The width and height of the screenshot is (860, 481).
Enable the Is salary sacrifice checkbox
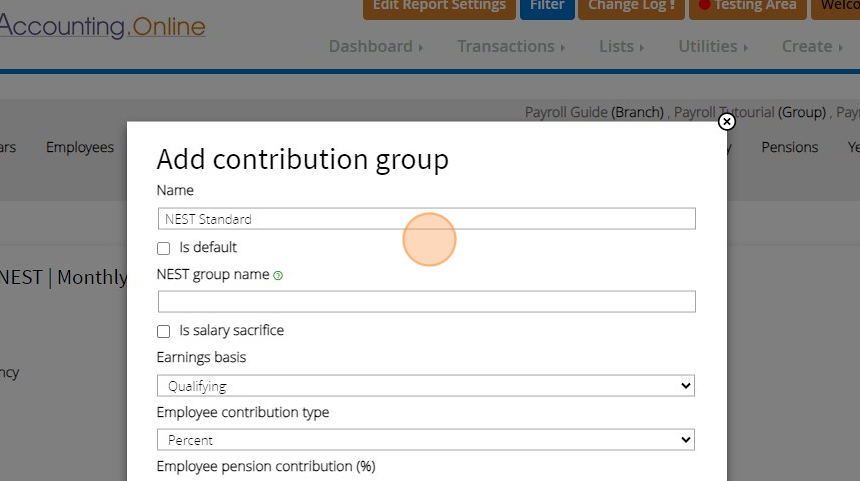(x=164, y=331)
